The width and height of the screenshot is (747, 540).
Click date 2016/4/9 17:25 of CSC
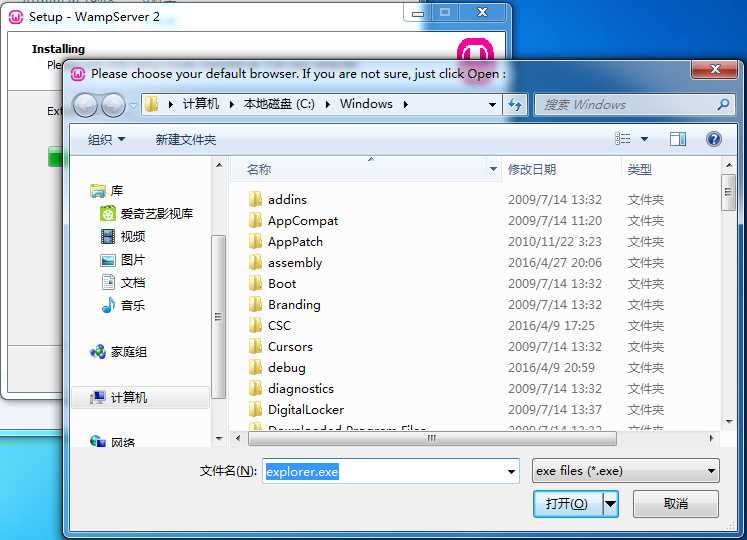click(x=551, y=326)
